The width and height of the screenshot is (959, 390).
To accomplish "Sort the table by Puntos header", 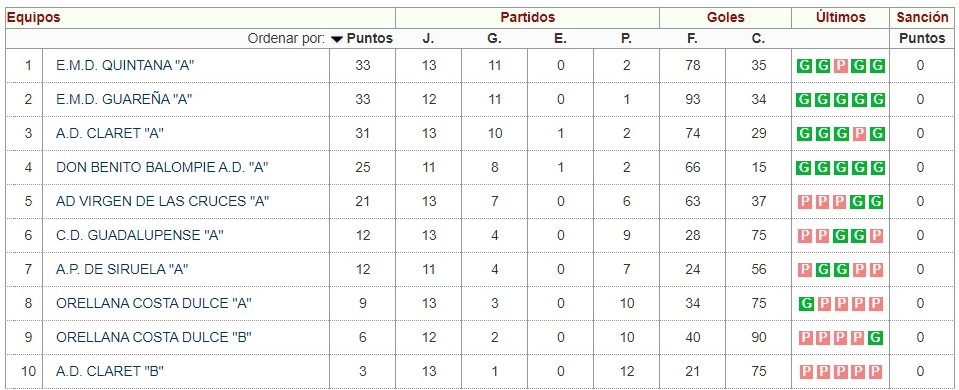I will pyautogui.click(x=369, y=39).
